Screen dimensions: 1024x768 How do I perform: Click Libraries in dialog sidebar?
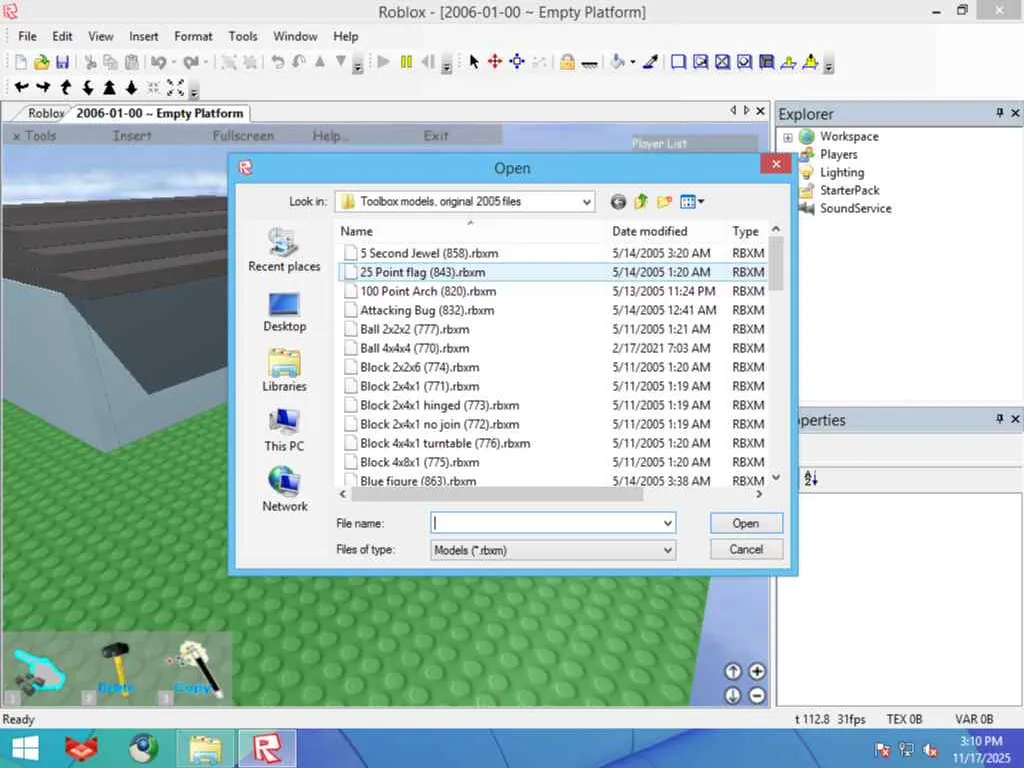284,370
